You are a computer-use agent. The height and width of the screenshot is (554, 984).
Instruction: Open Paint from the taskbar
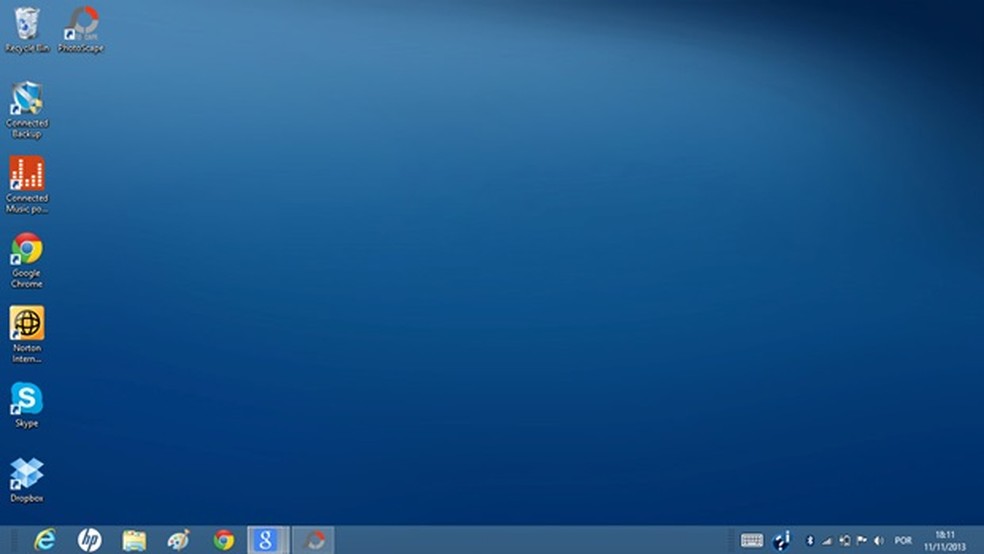(x=179, y=540)
